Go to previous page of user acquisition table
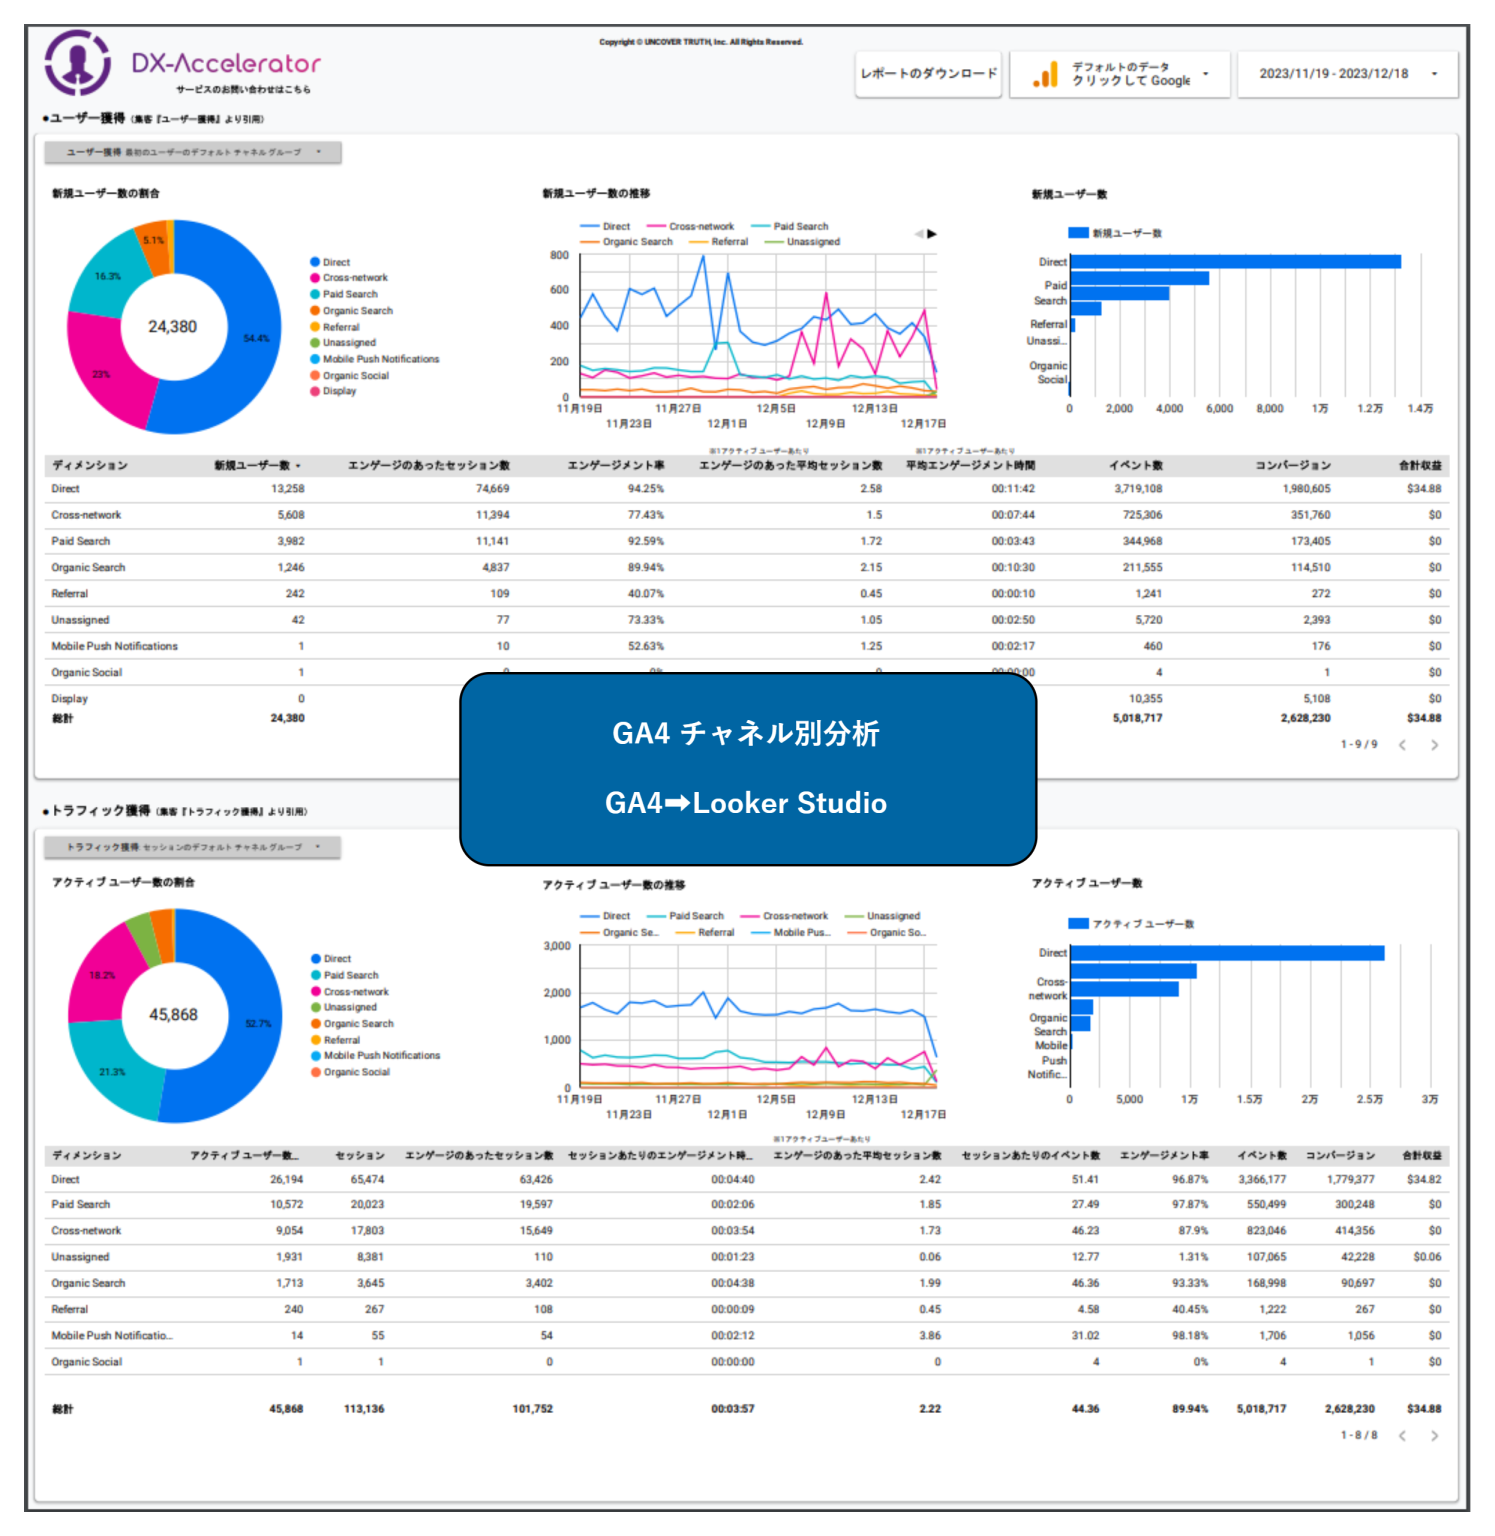This screenshot has height=1536, width=1495. tap(1402, 745)
